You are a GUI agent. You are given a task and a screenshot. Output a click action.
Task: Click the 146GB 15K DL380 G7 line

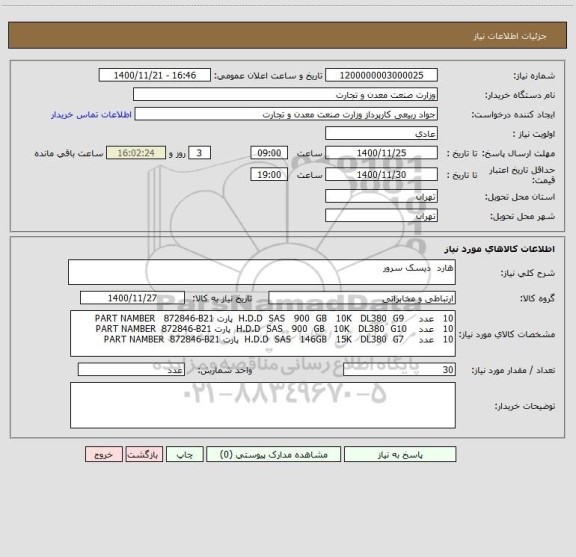point(278,339)
